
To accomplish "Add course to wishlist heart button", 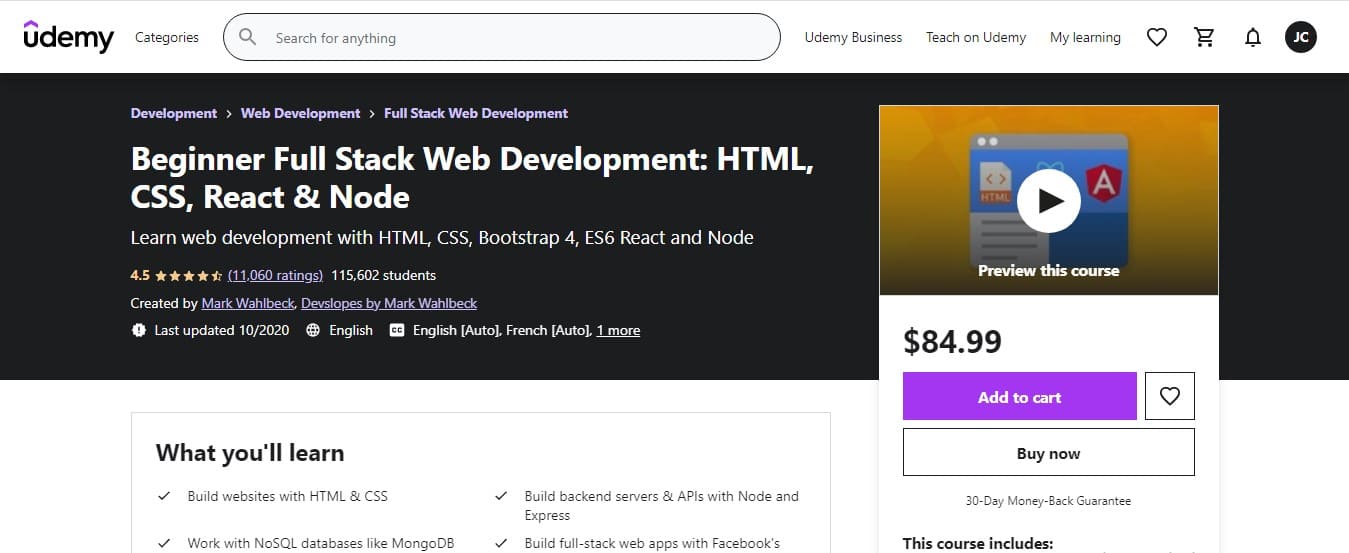I will pyautogui.click(x=1170, y=396).
